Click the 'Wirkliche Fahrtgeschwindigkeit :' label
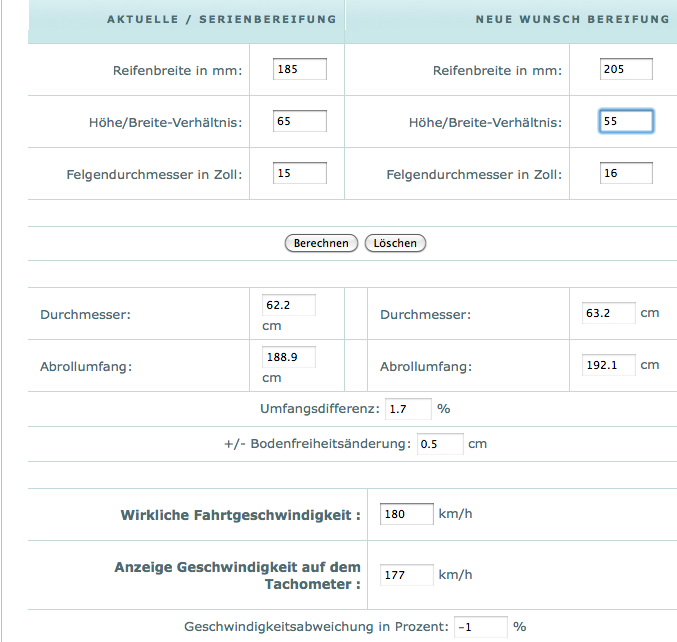The image size is (677, 642). pos(240,515)
